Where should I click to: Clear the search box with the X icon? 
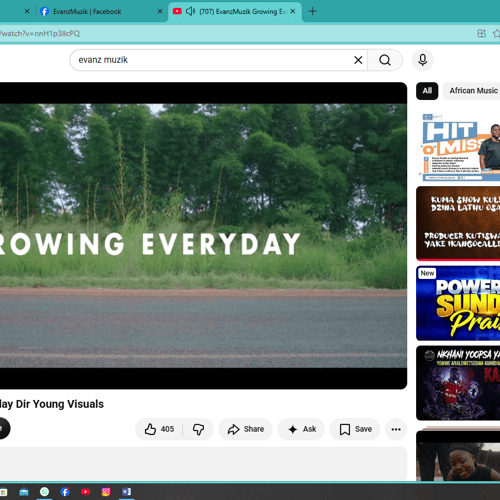click(358, 60)
